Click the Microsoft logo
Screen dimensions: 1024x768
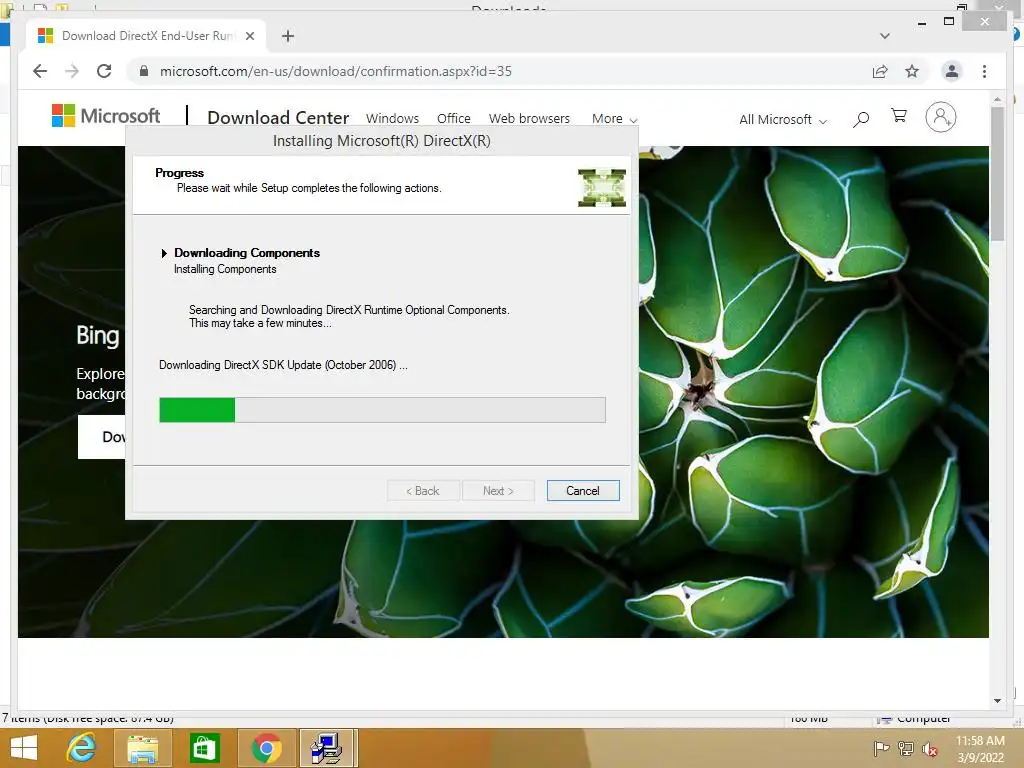click(x=106, y=116)
